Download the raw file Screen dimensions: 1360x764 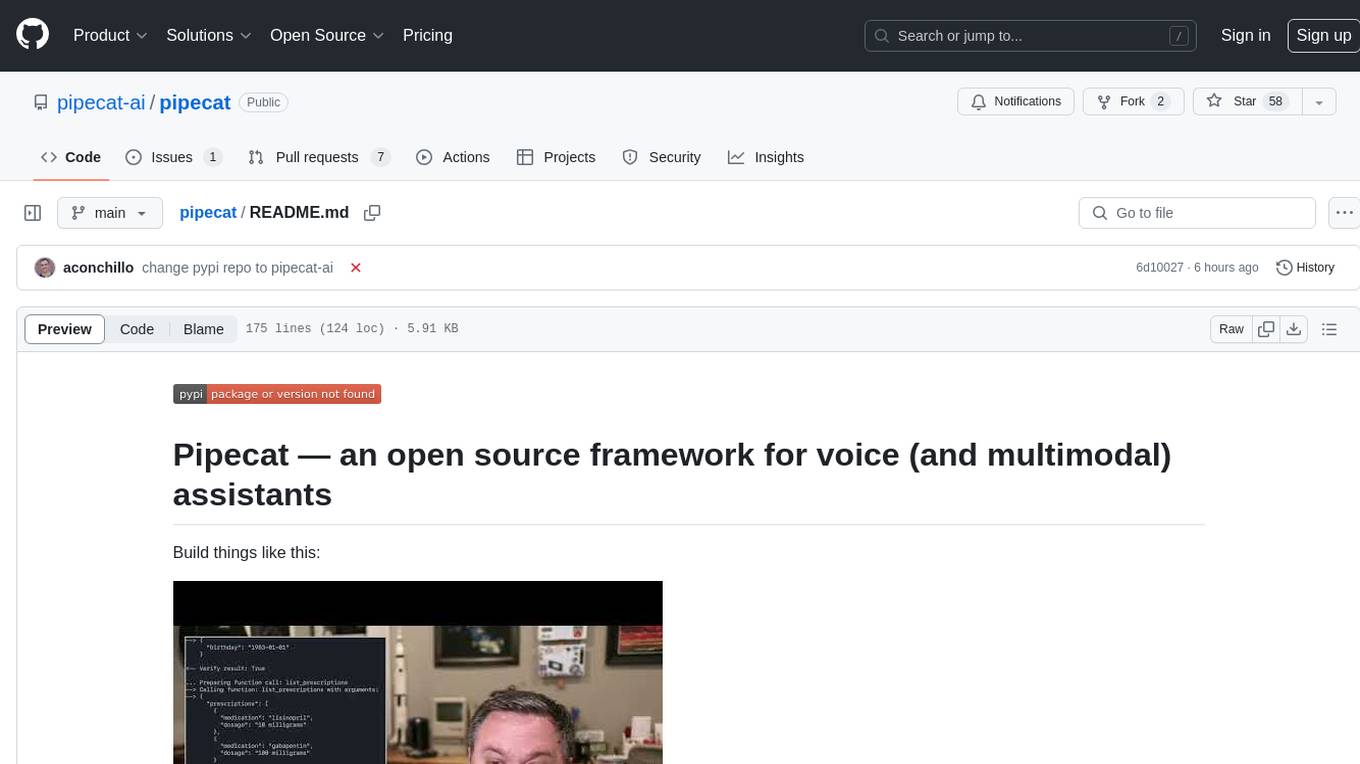pos(1293,329)
